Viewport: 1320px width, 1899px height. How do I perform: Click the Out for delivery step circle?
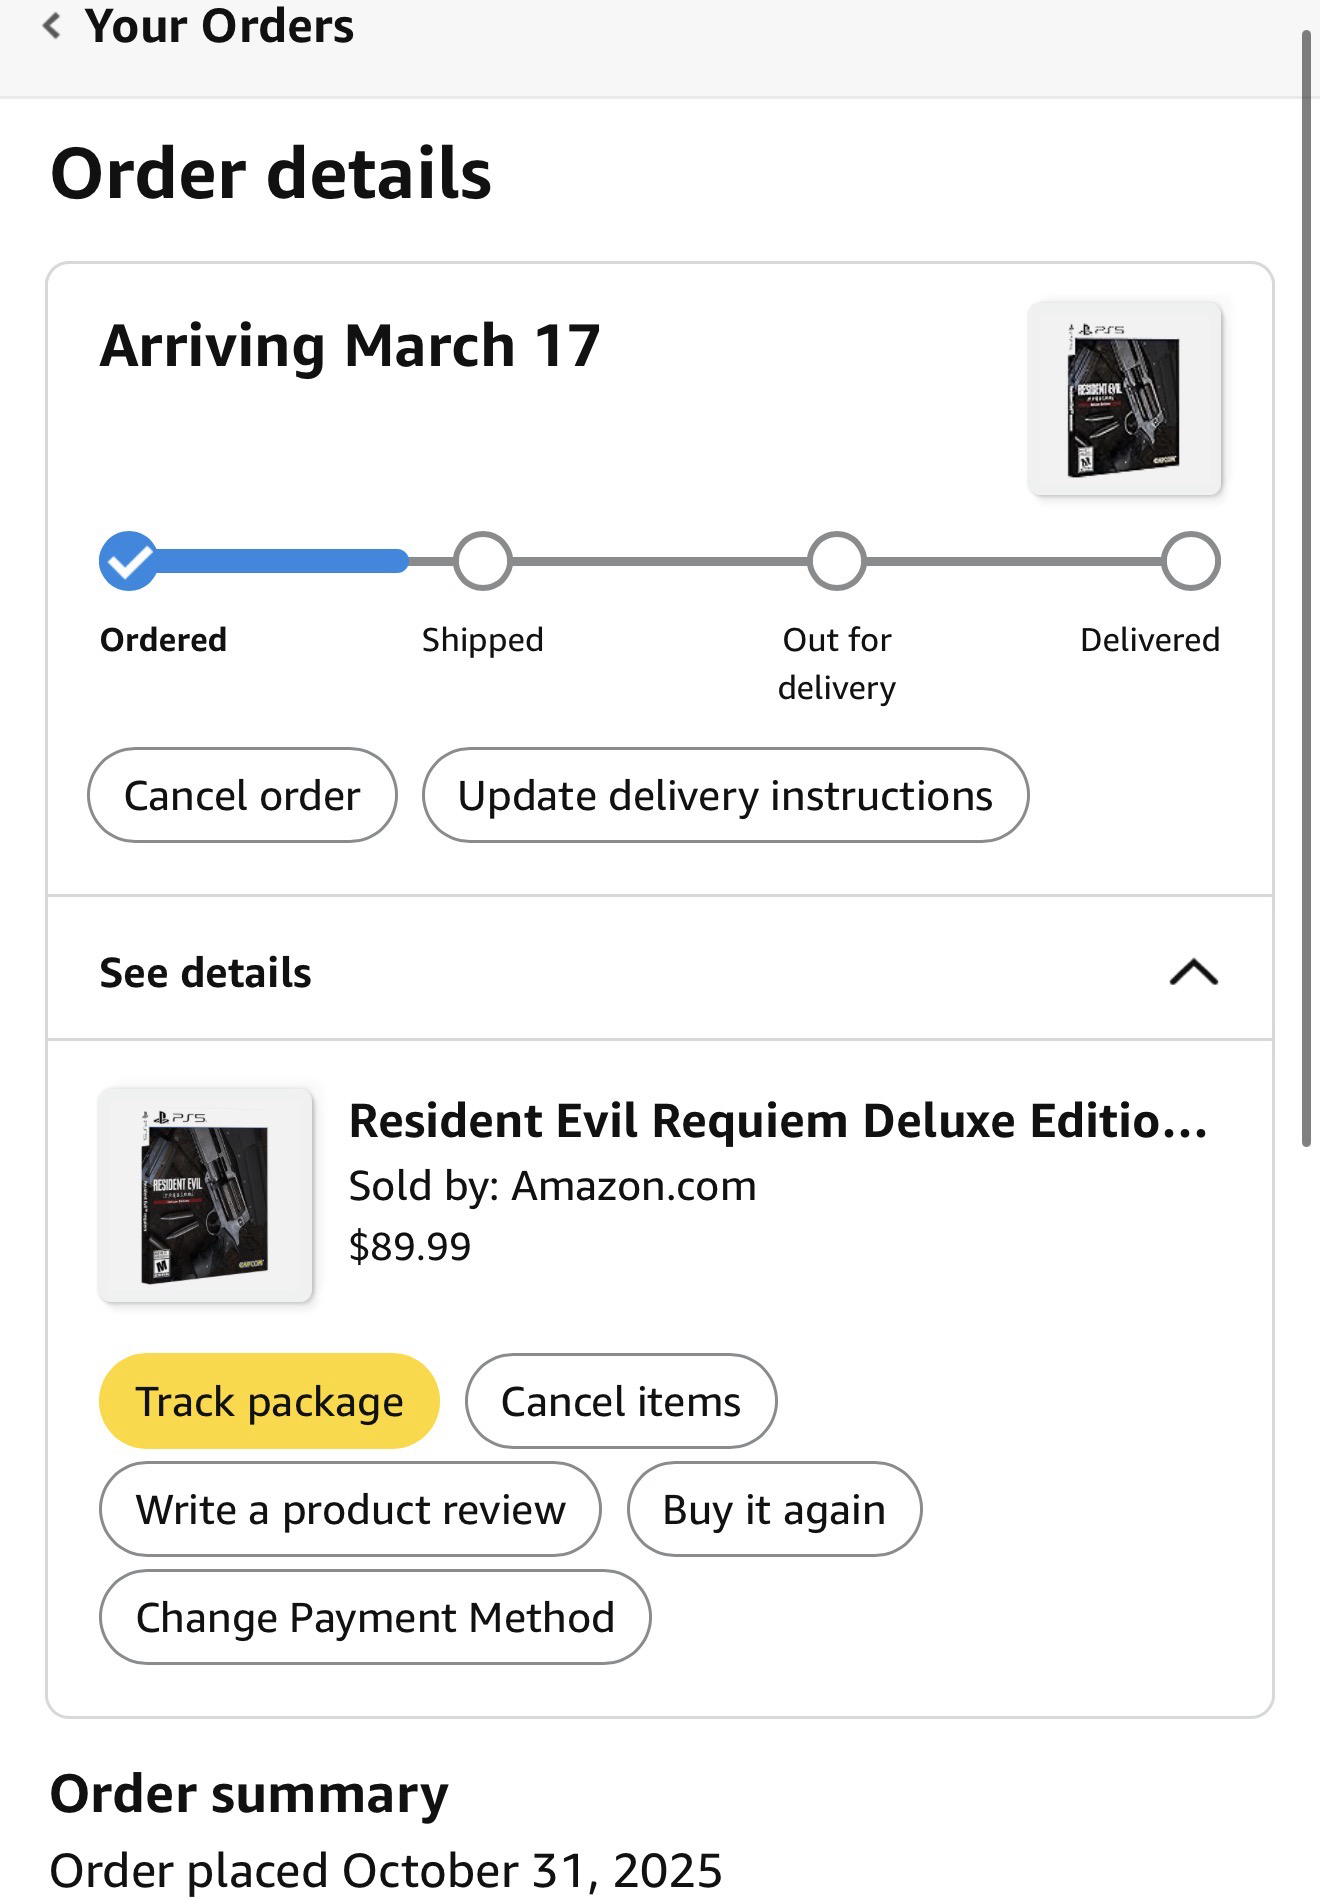click(x=836, y=562)
